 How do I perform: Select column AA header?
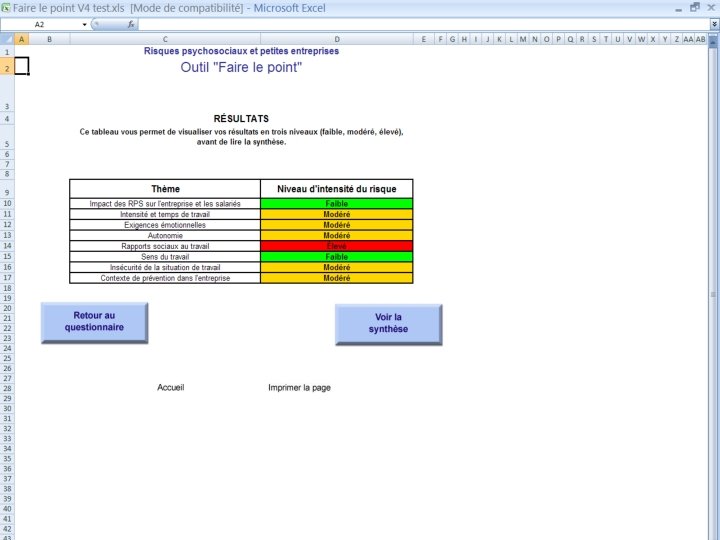pos(688,39)
